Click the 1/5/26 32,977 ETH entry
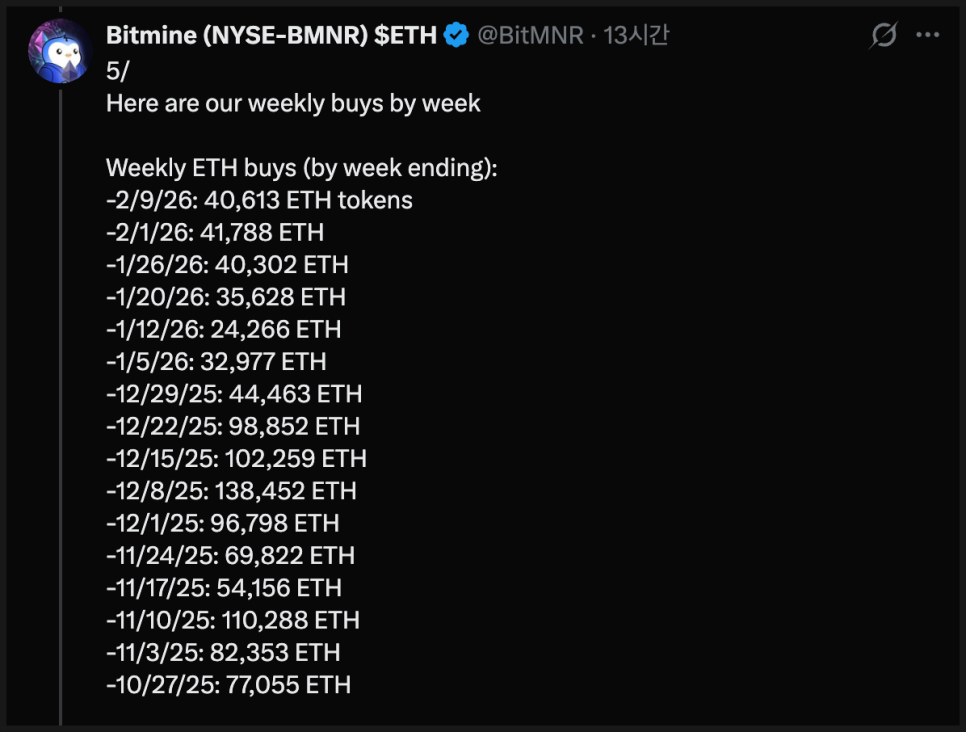Screen dimensions: 966x732 216,361
